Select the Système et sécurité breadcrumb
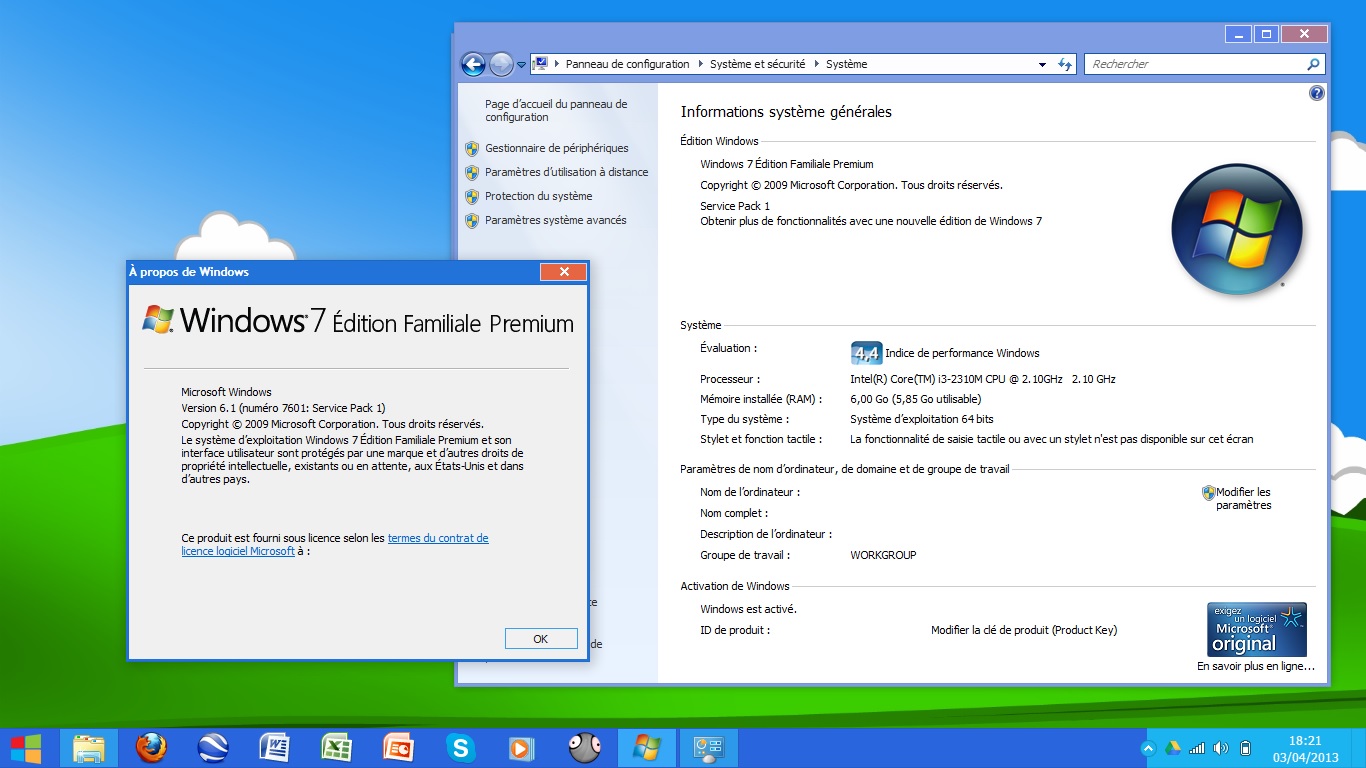1366x768 pixels. 757,64
